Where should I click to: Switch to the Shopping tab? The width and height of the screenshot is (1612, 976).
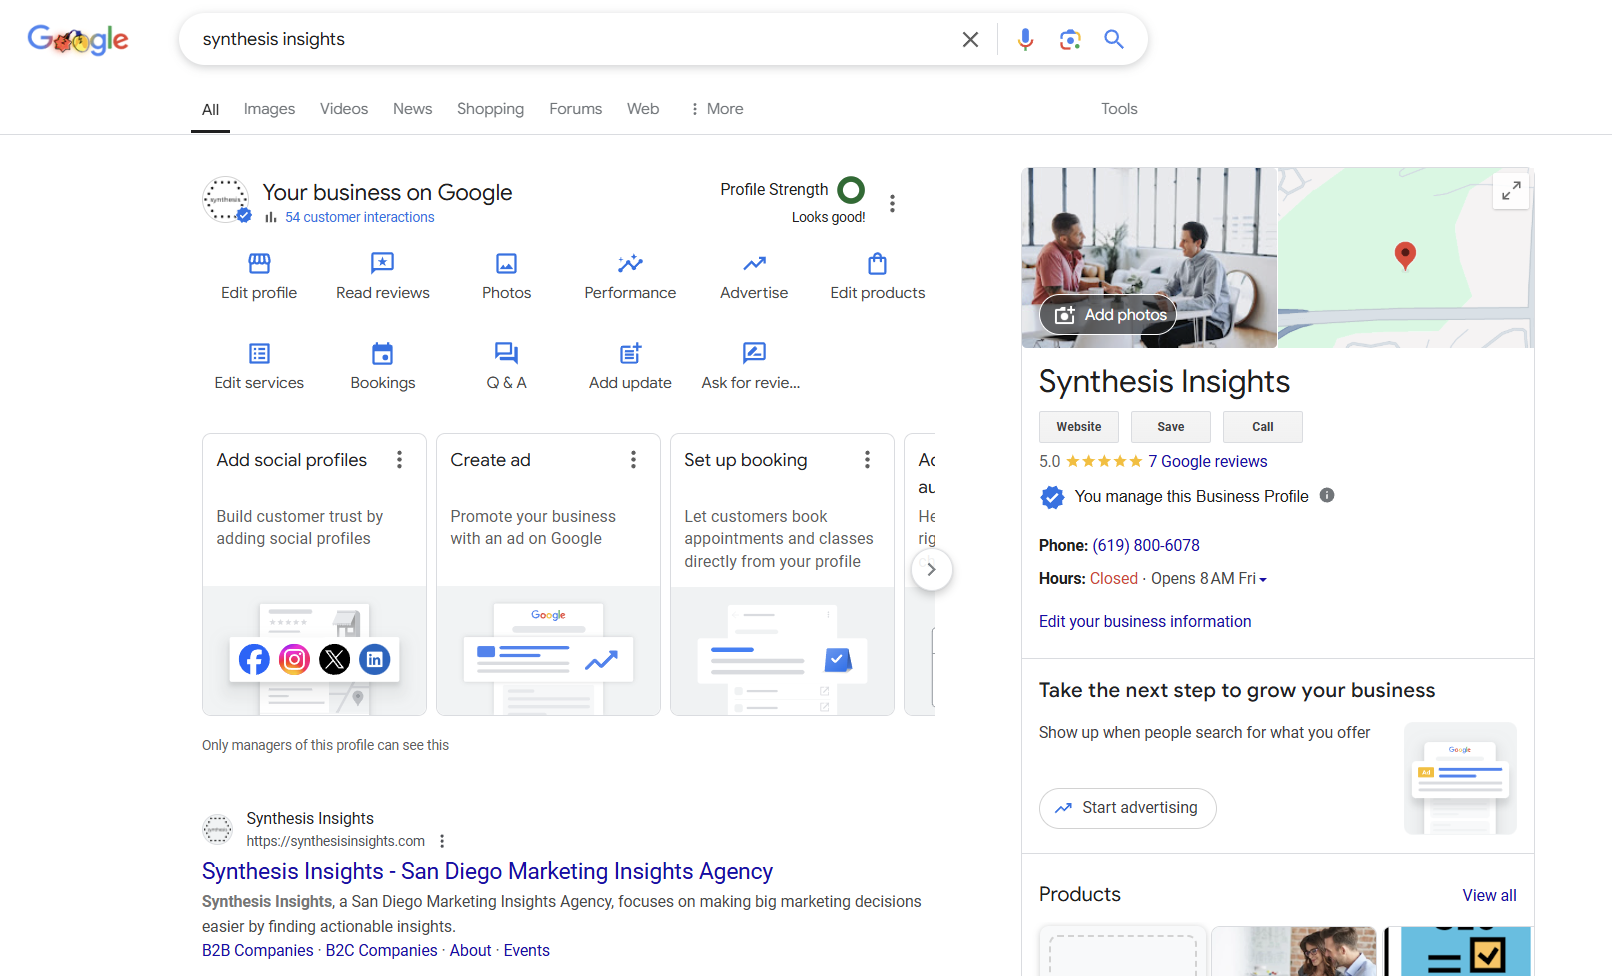pyautogui.click(x=490, y=109)
